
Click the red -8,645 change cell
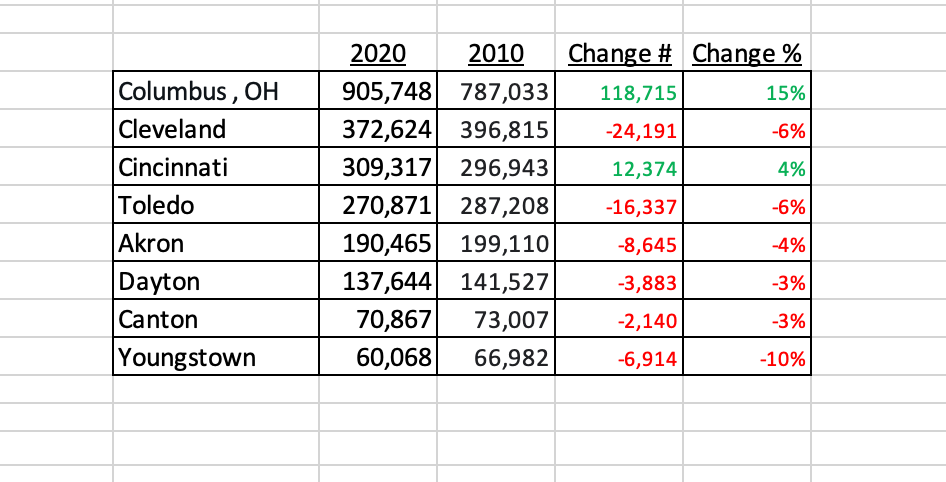[x=620, y=243]
